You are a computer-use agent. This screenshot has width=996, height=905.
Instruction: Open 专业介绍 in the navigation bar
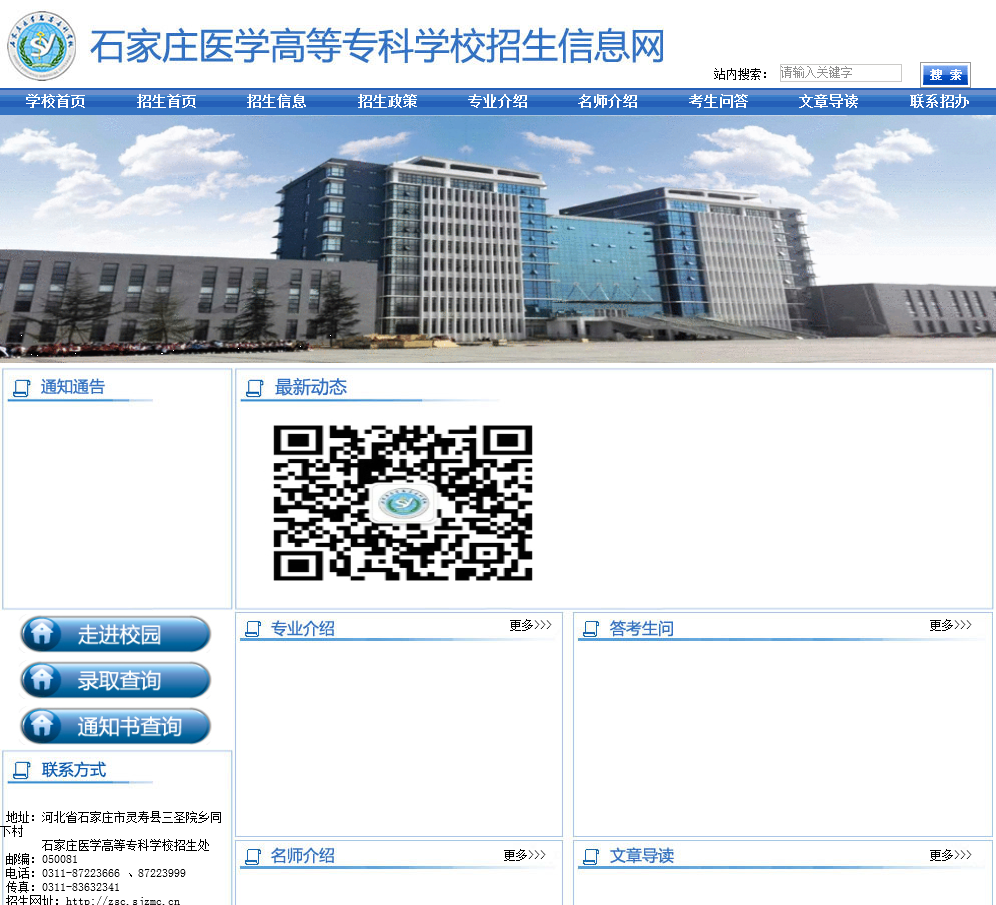point(497,102)
